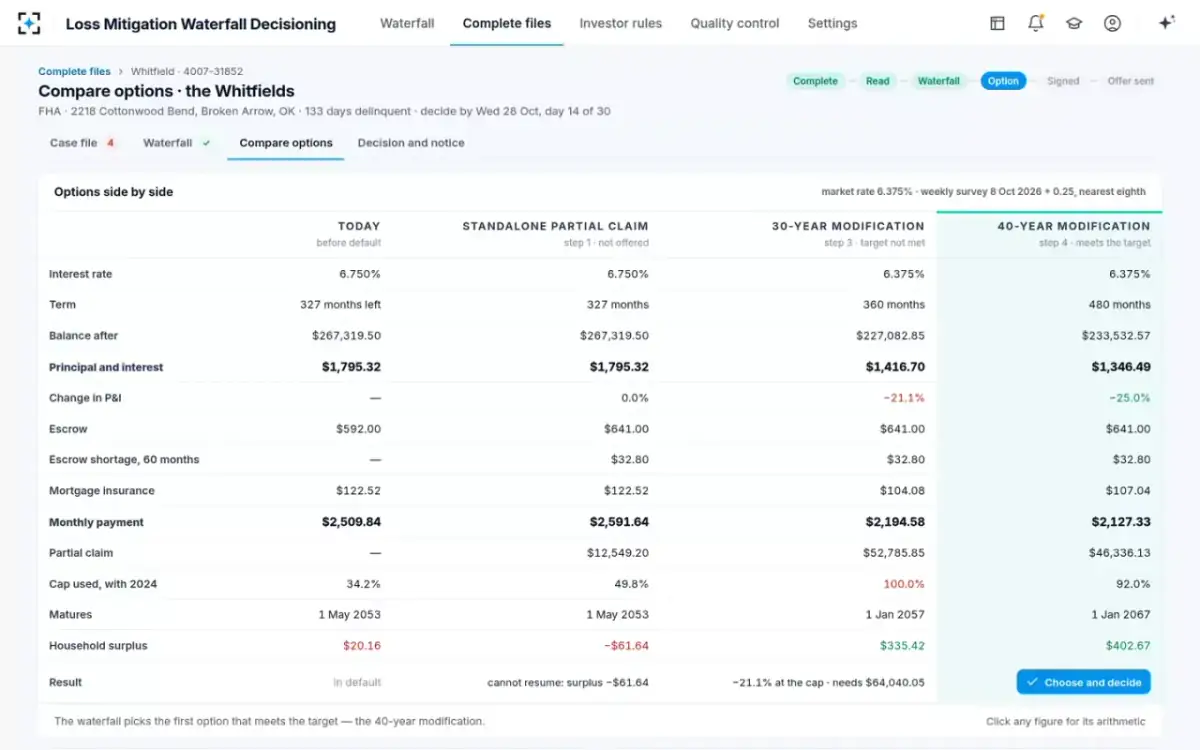Click the 40-YEAR MODIFICATION column header
Image resolution: width=1200 pixels, height=750 pixels.
[1074, 226]
